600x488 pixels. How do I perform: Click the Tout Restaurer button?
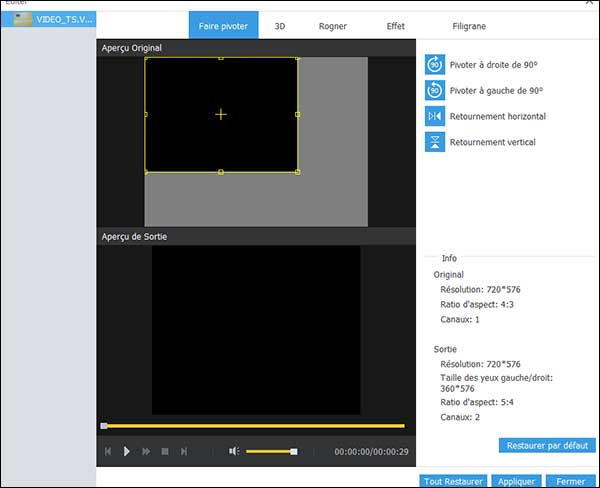click(453, 481)
